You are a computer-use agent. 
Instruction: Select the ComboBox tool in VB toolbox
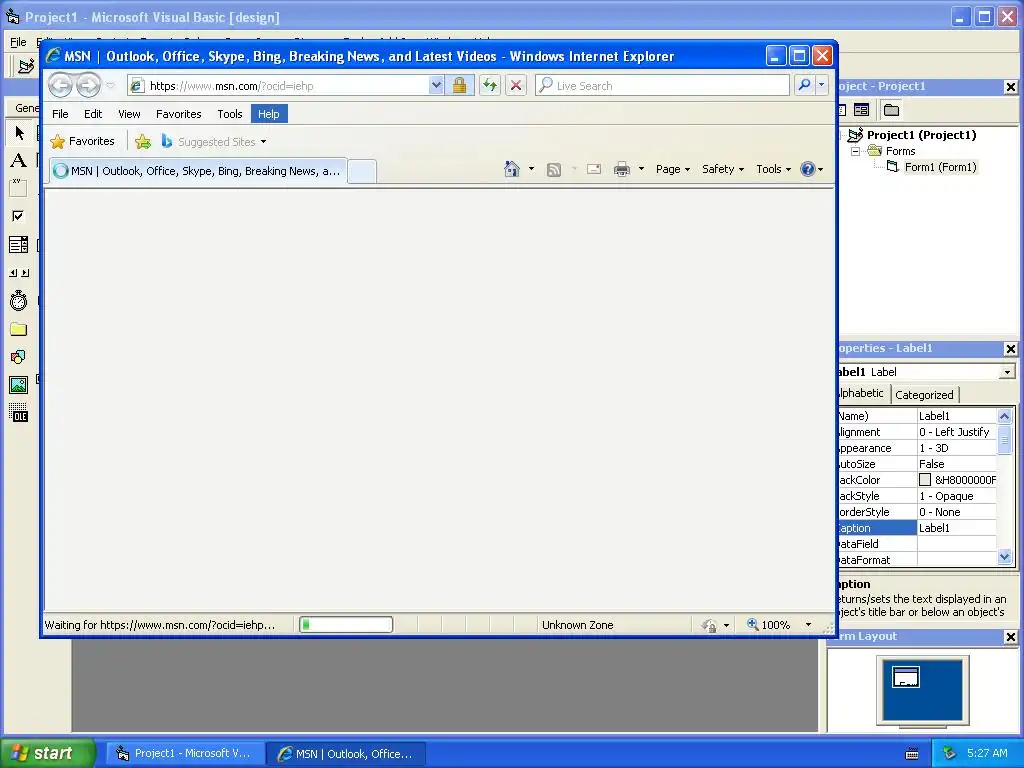[19, 245]
